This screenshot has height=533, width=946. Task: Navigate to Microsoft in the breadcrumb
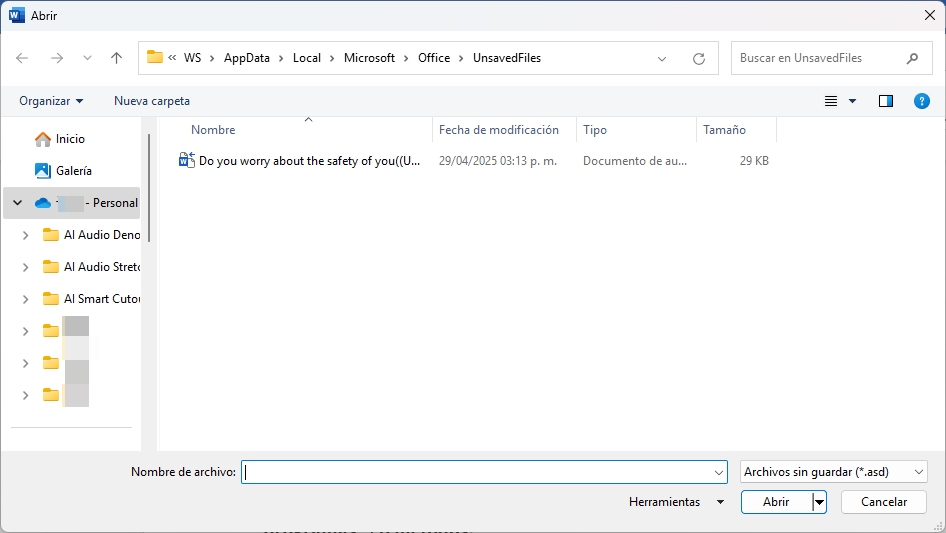pos(369,58)
